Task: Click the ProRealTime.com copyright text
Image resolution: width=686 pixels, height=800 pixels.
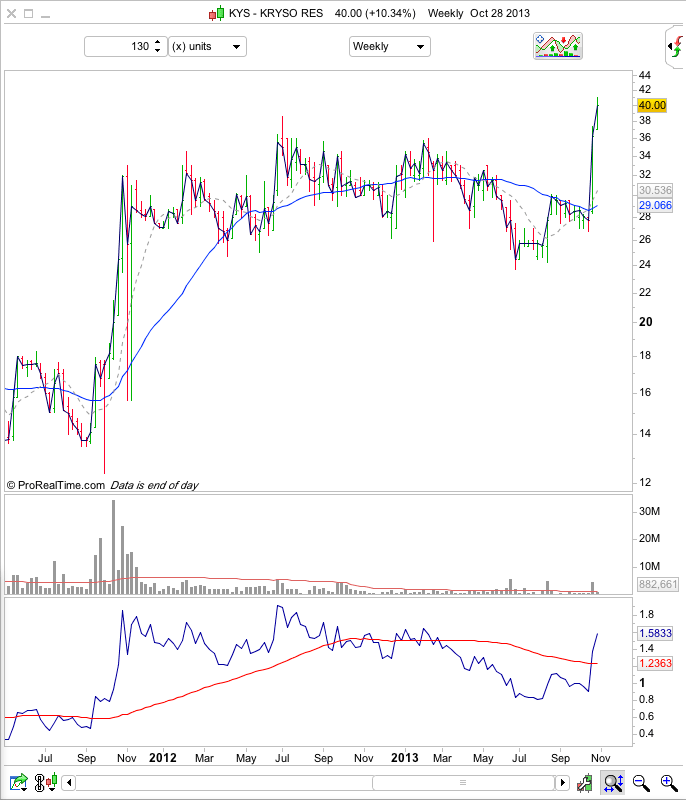Action: 56,485
